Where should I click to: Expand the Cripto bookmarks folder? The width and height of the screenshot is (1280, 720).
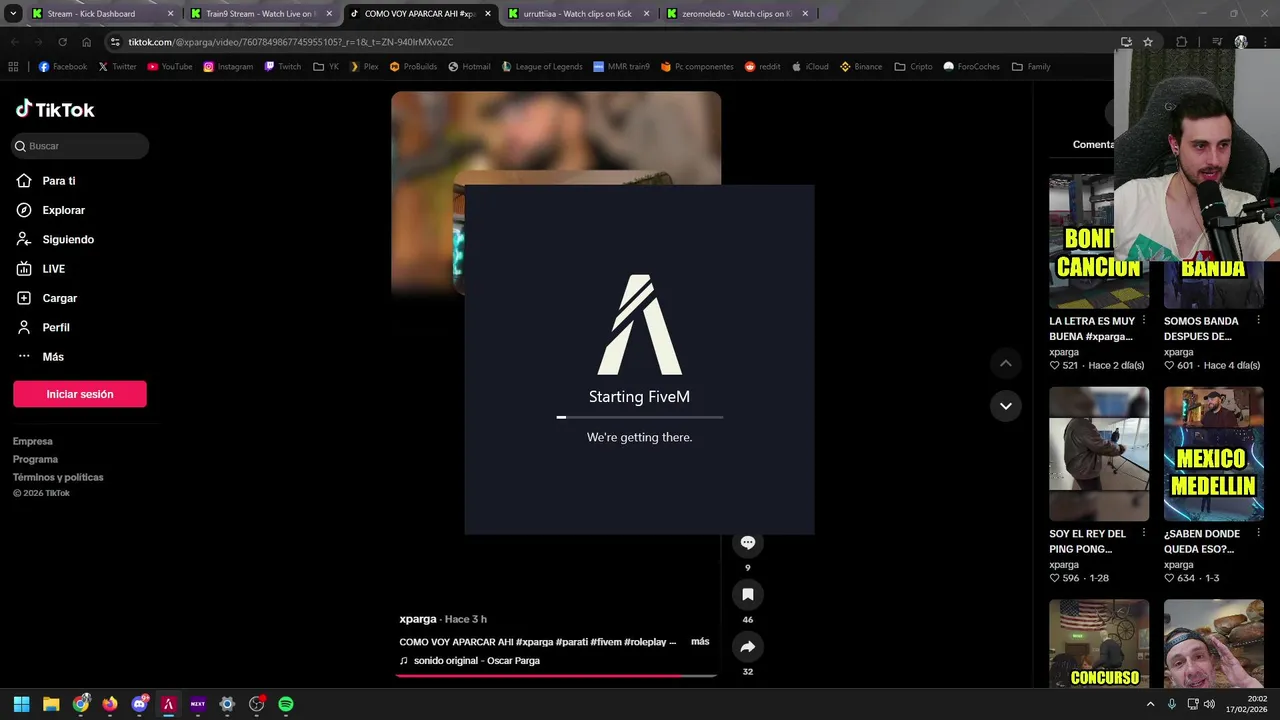pos(914,67)
